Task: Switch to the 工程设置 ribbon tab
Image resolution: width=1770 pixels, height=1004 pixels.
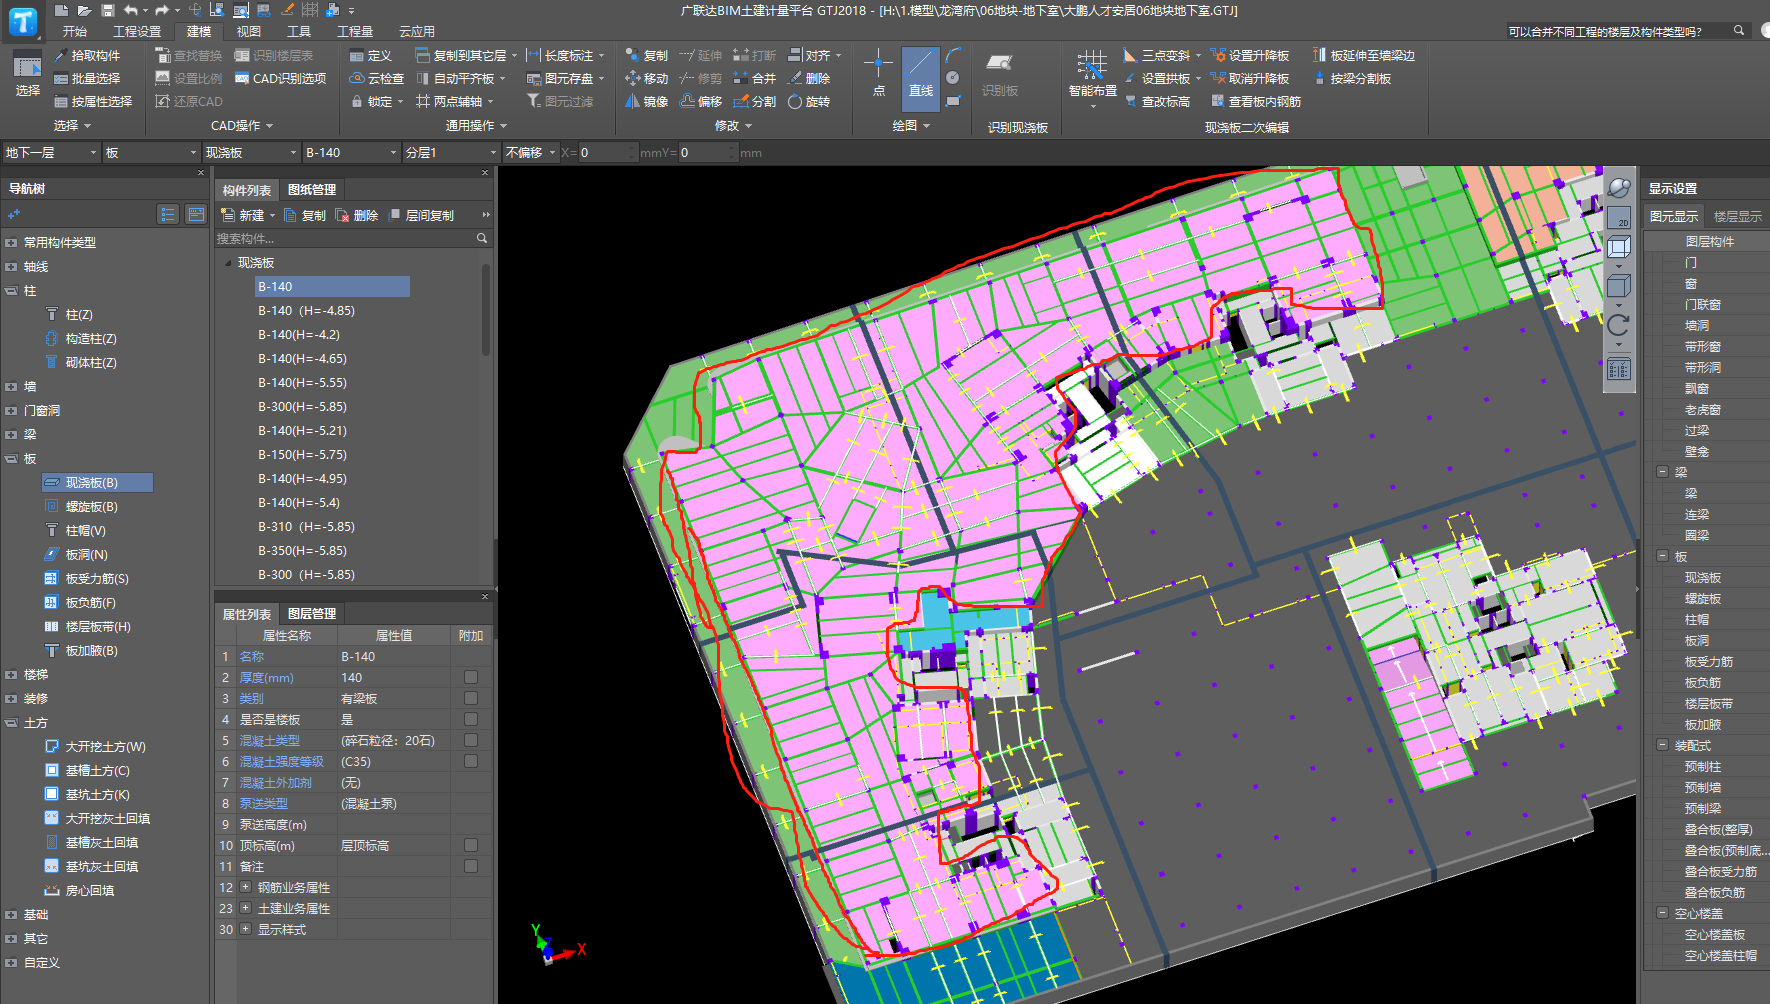Action: (x=137, y=31)
